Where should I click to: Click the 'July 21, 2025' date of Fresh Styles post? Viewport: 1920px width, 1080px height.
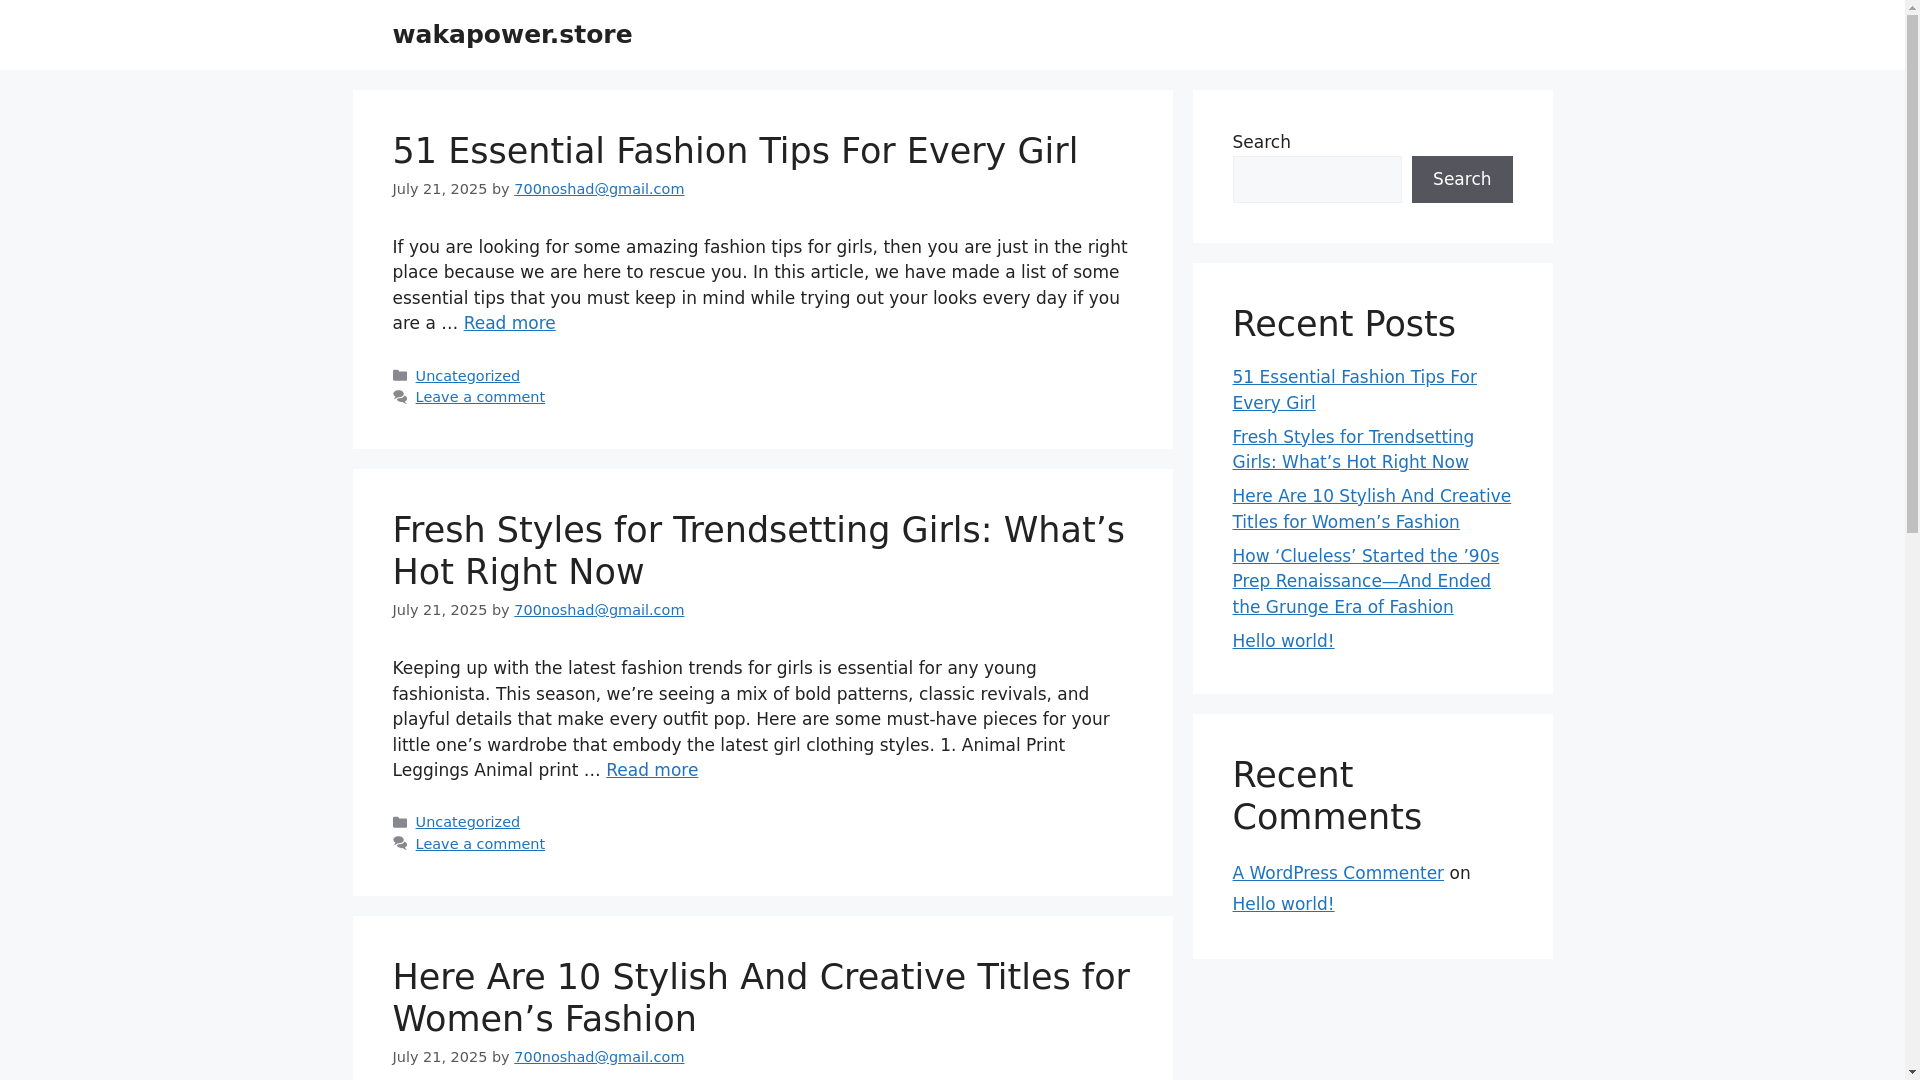[x=440, y=610]
